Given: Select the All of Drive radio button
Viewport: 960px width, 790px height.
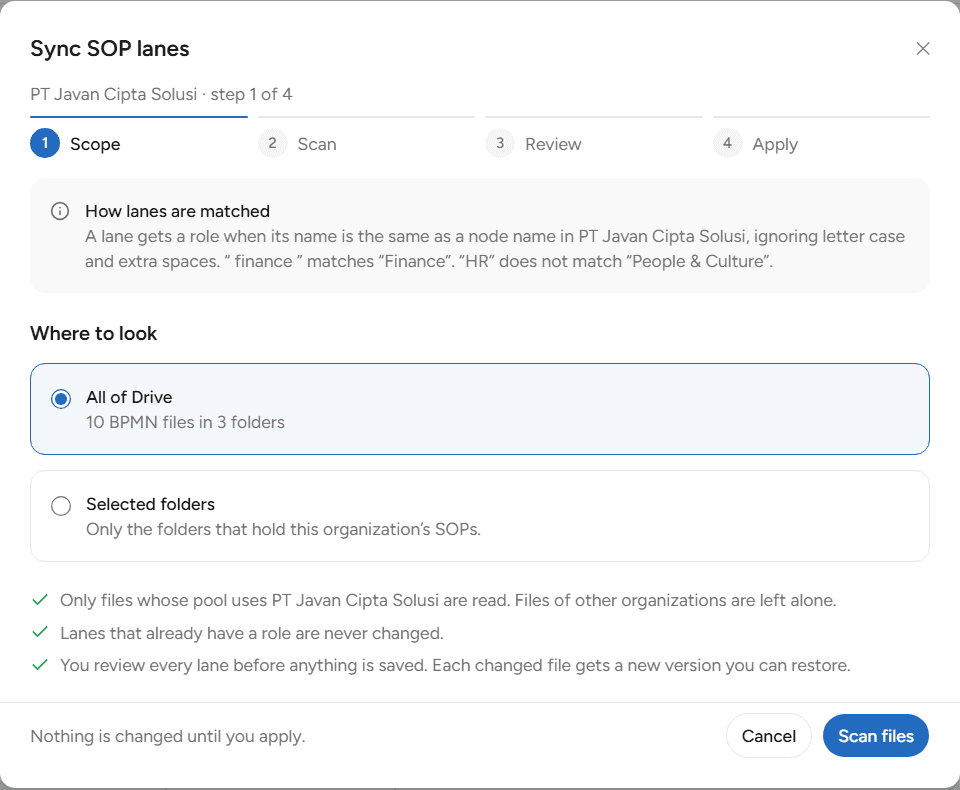Looking at the screenshot, I should tap(61, 399).
